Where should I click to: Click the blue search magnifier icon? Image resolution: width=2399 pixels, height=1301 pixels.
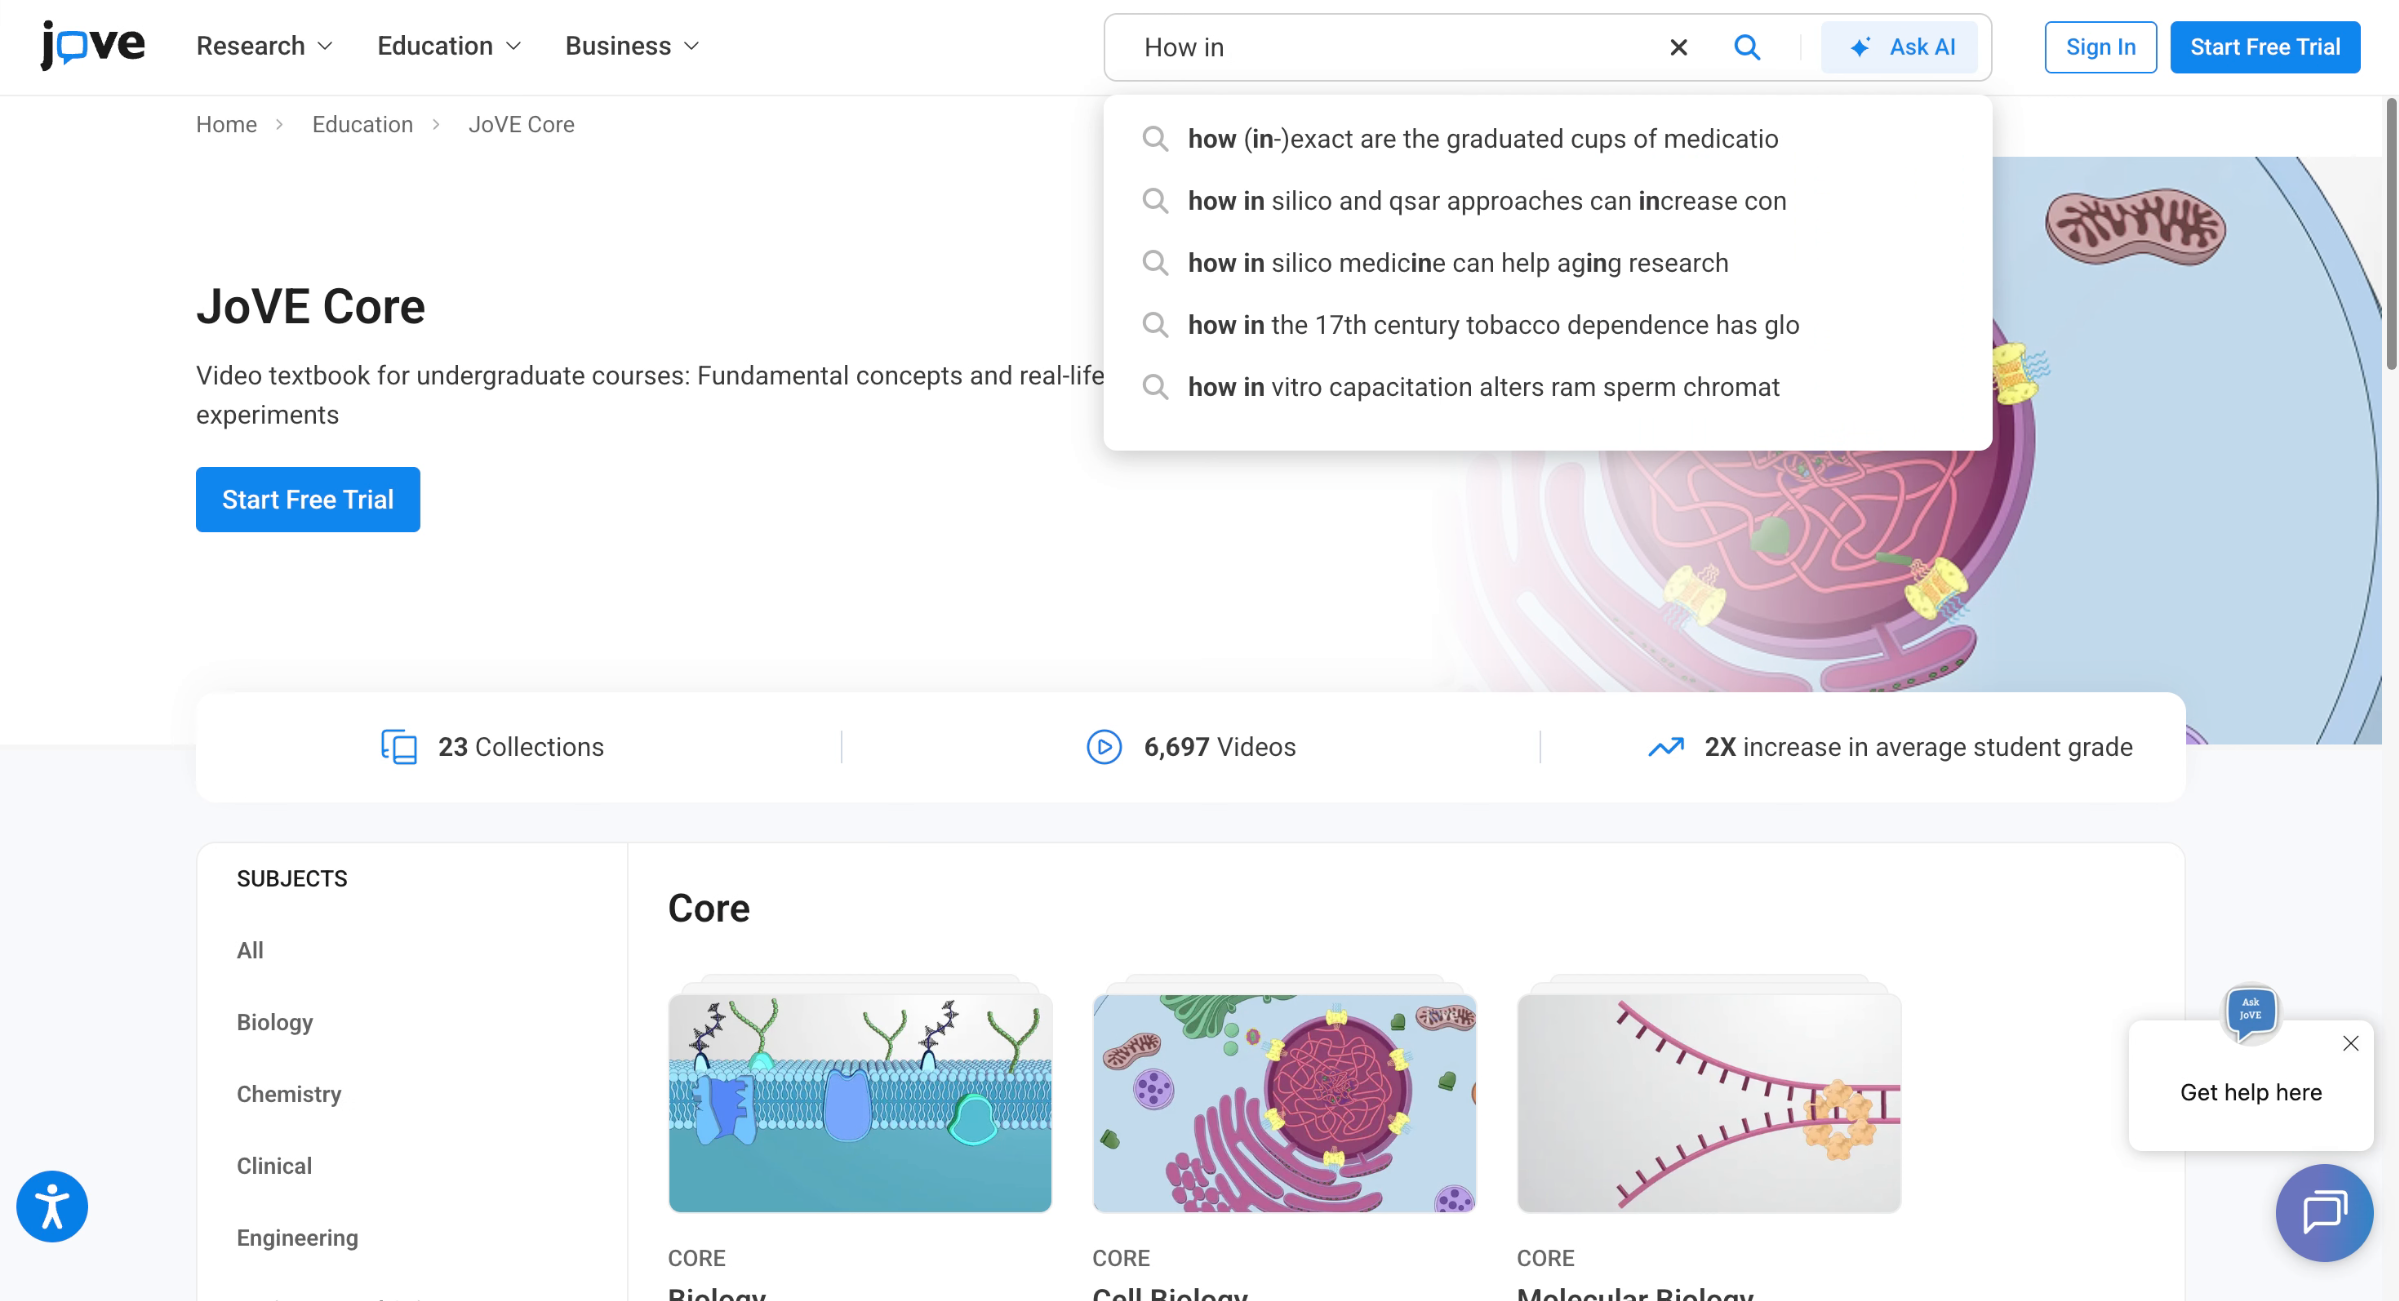[x=1746, y=47]
